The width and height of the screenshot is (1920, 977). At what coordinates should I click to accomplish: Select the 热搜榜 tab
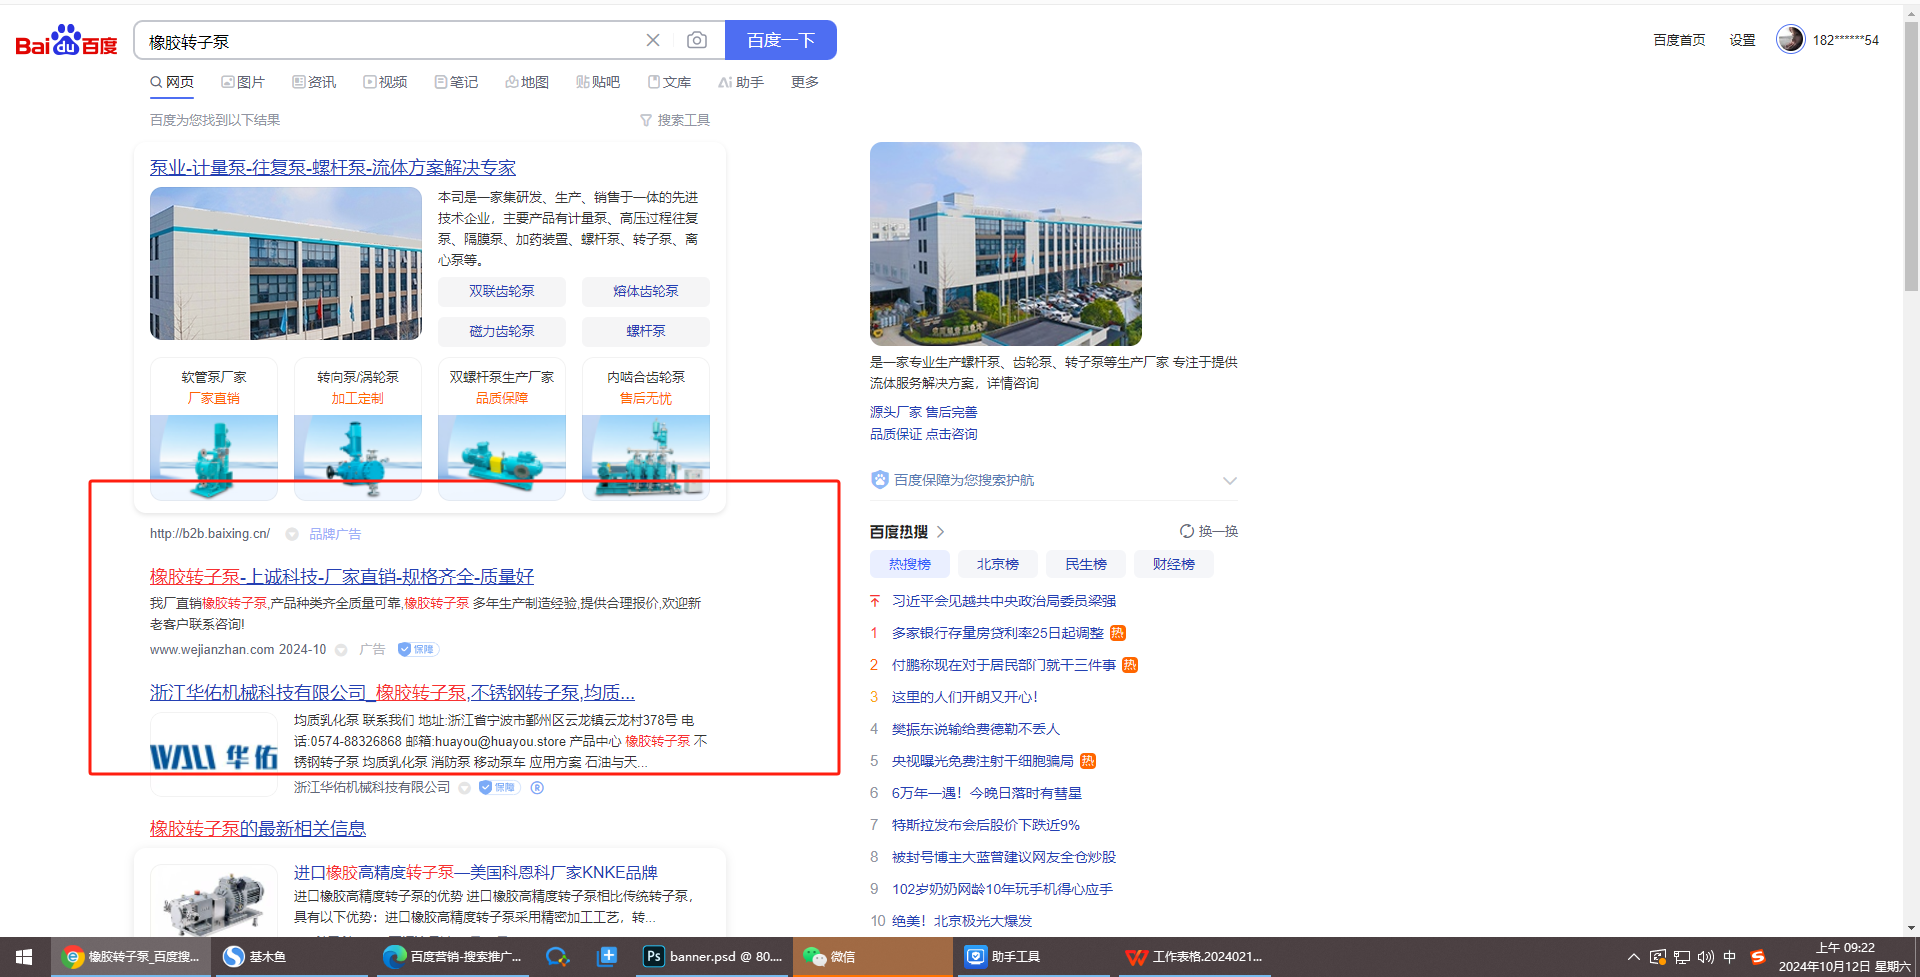910,564
